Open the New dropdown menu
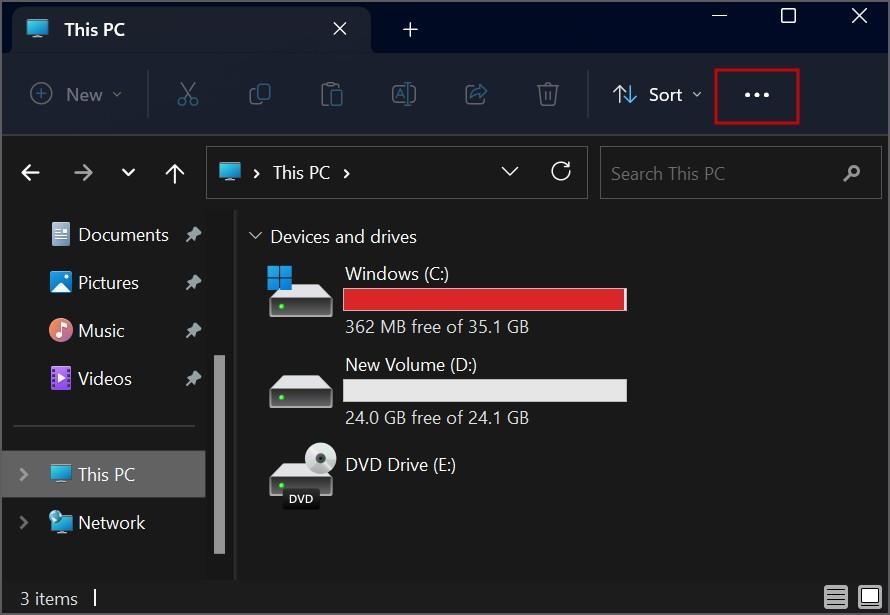 point(75,94)
